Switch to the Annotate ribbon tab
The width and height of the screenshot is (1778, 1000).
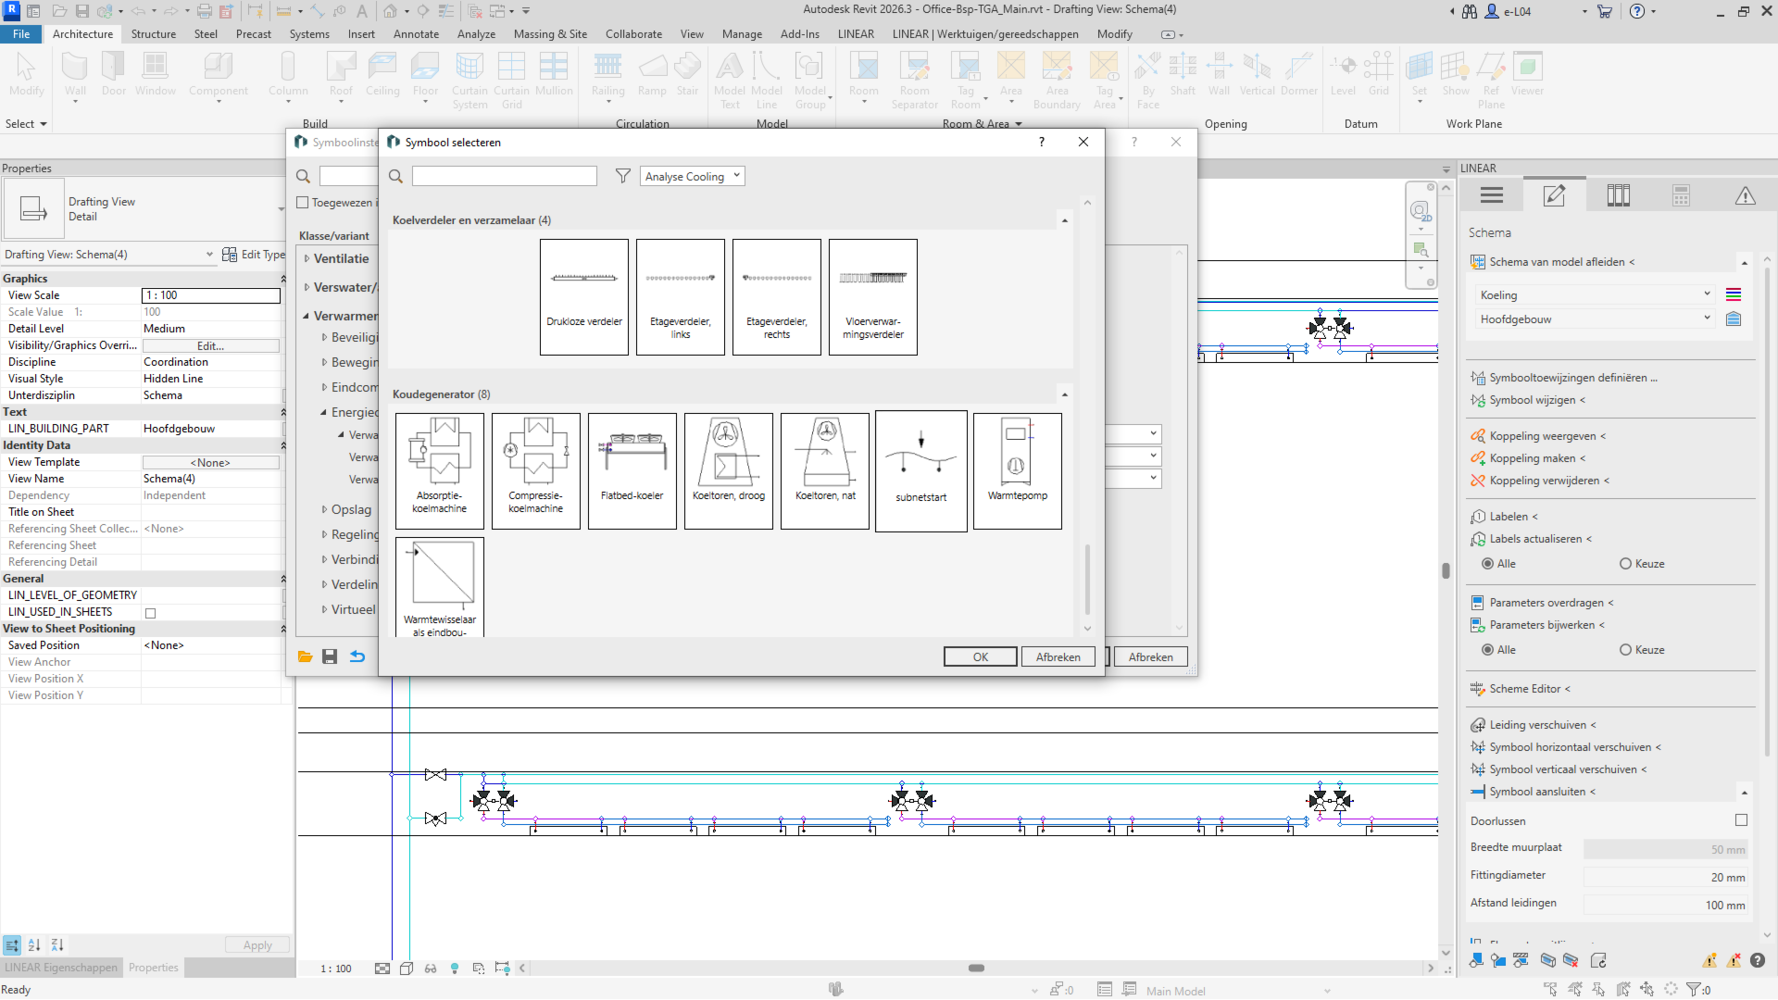tap(416, 34)
